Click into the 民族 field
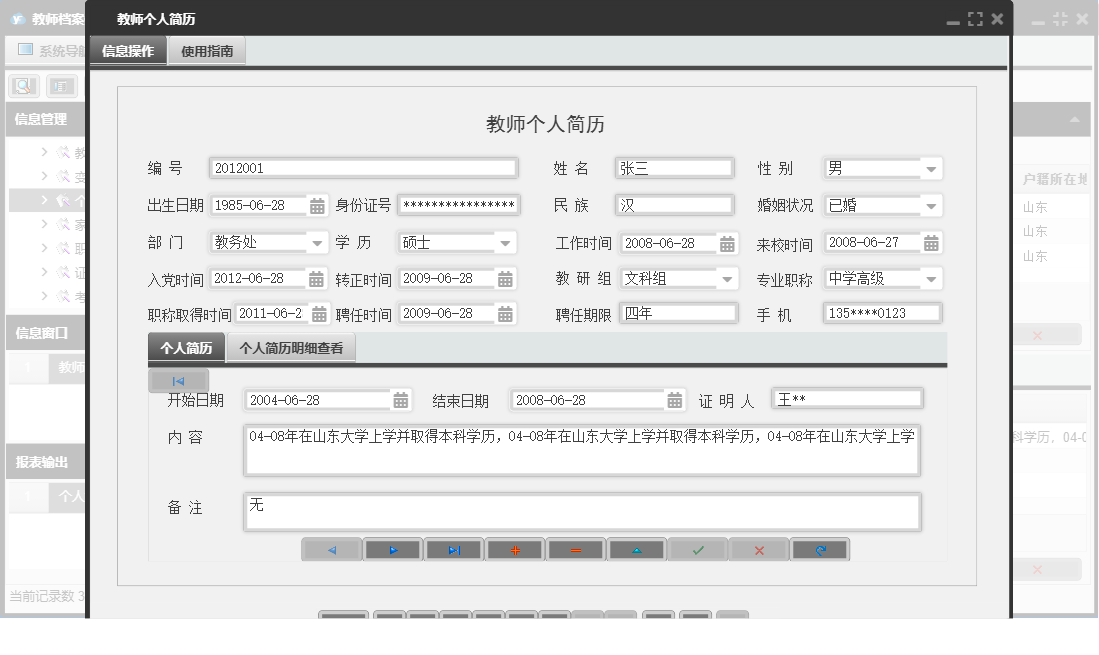Image resolution: width=1099 pixels, height=655 pixels. [x=674, y=205]
